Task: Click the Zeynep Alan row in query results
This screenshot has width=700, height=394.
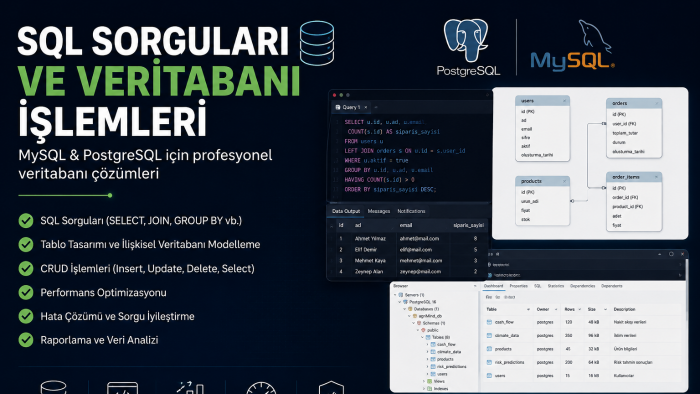Action: 408,271
